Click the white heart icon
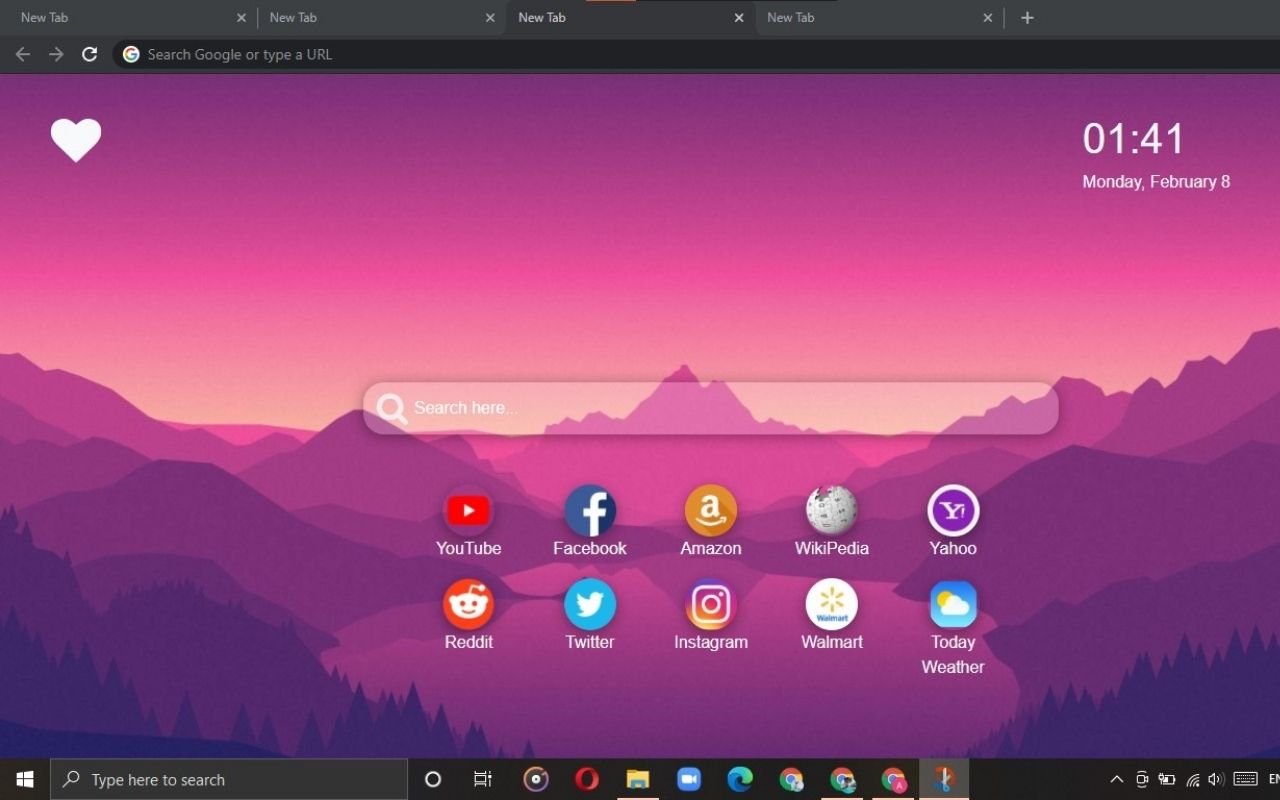The height and width of the screenshot is (800, 1280). 76,140
